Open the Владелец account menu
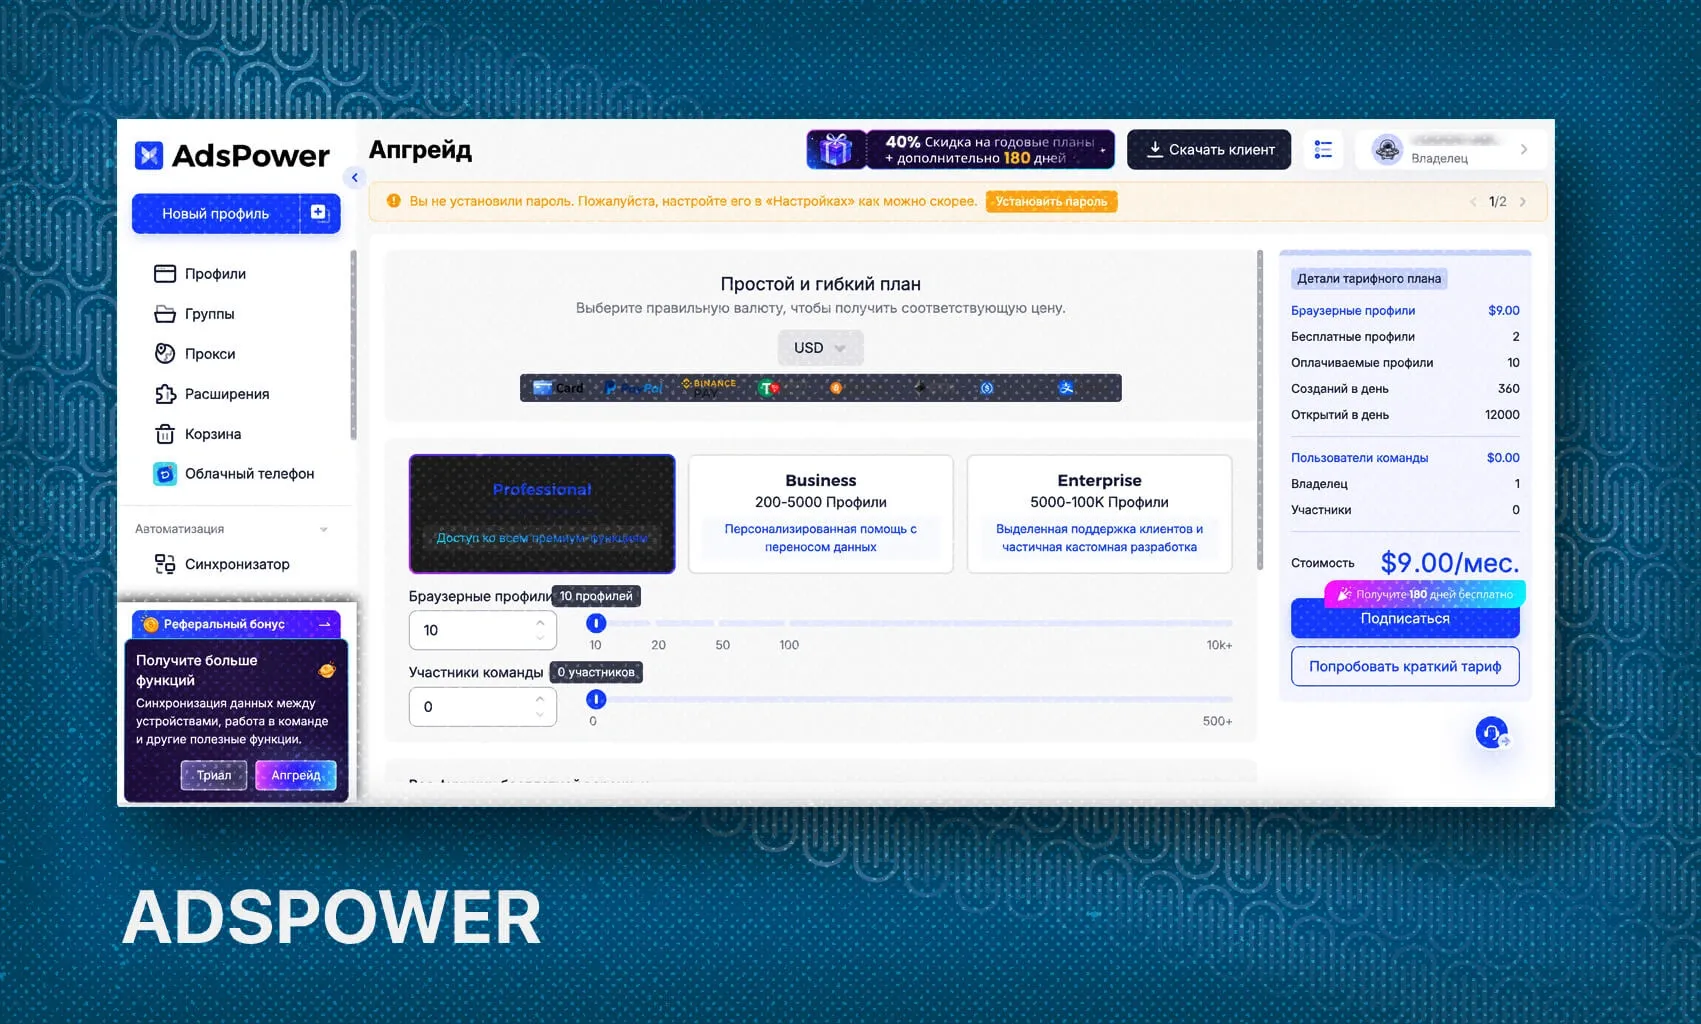1701x1024 pixels. [1449, 150]
